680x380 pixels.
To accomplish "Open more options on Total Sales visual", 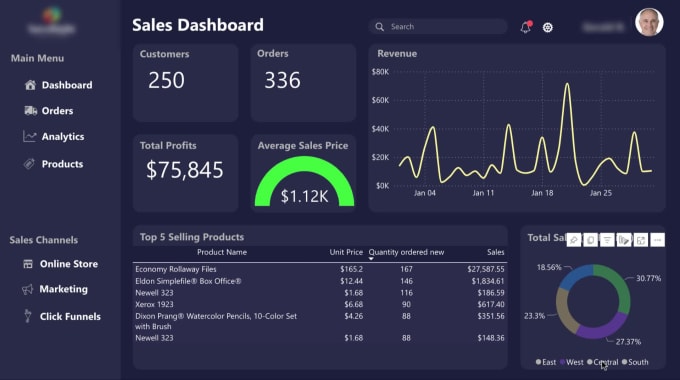I will click(x=658, y=240).
